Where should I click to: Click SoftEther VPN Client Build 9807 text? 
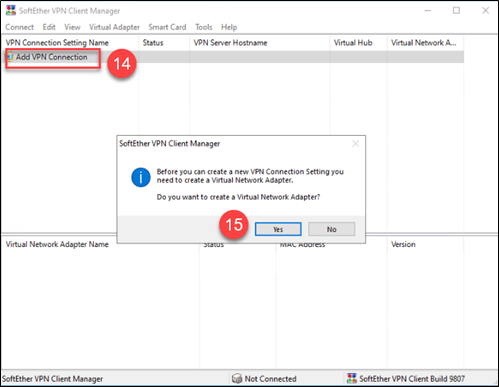coord(412,379)
